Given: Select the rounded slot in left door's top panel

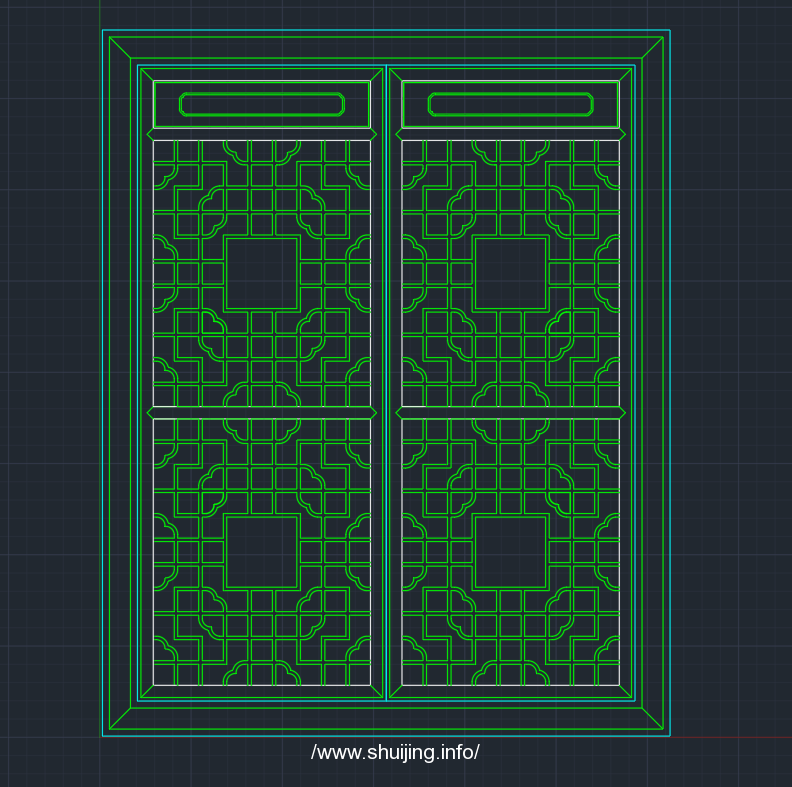Looking at the screenshot, I should tap(262, 105).
